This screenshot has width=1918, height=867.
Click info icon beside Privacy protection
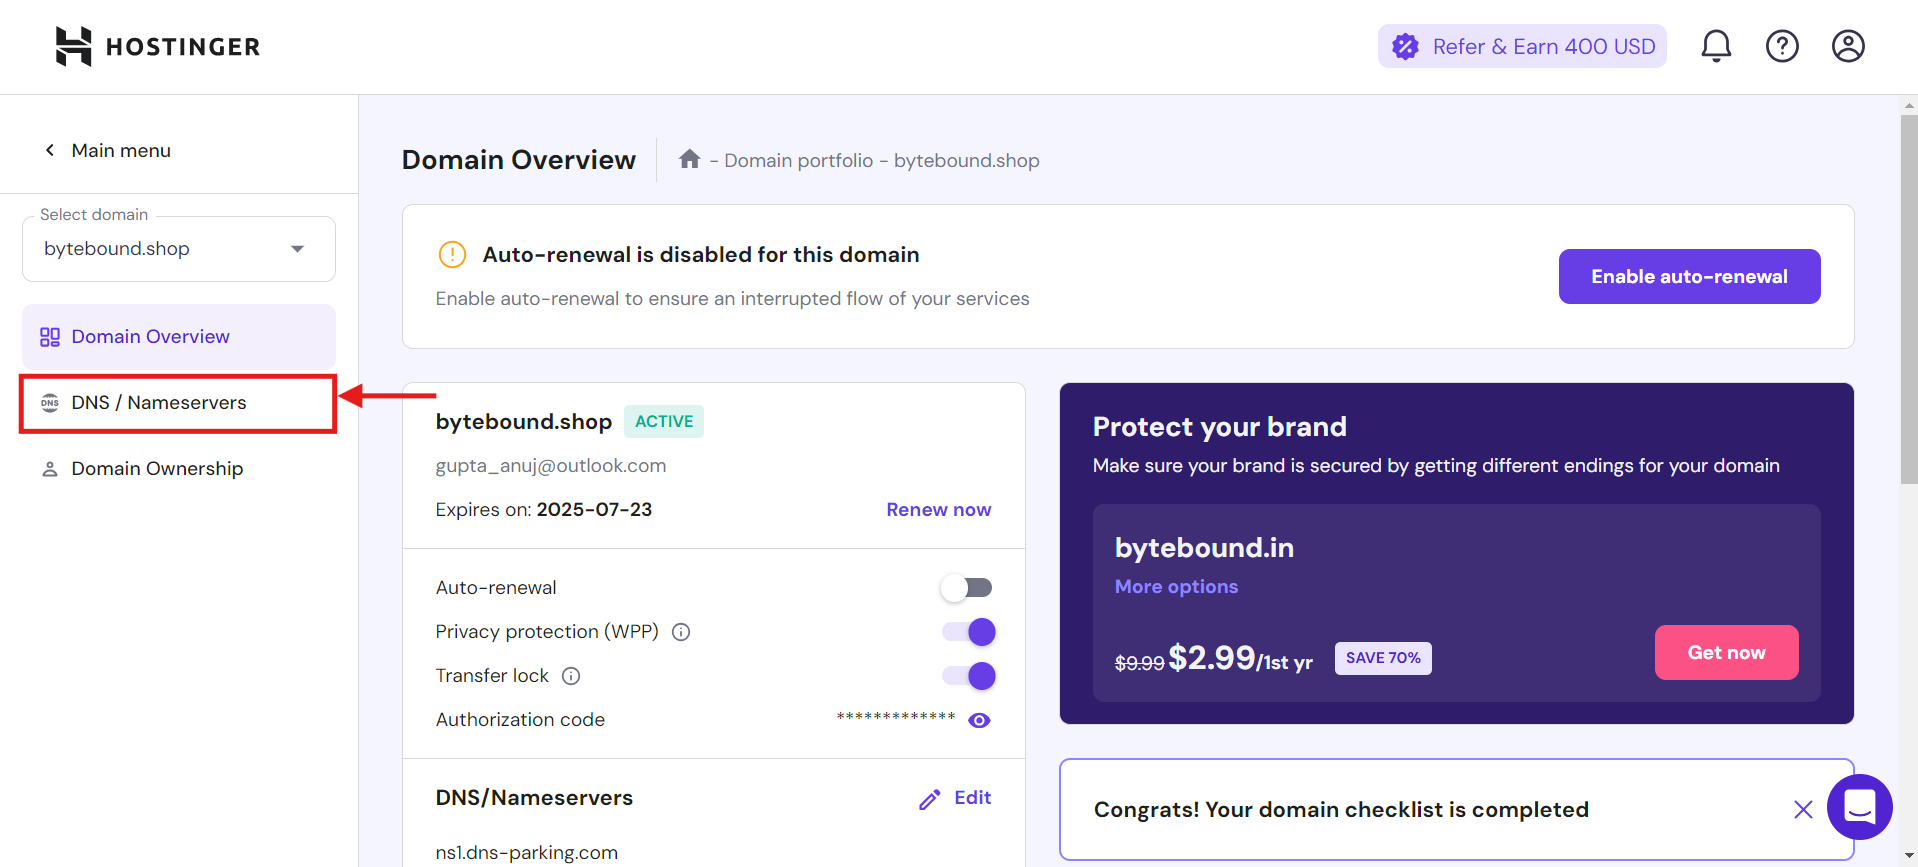681,632
